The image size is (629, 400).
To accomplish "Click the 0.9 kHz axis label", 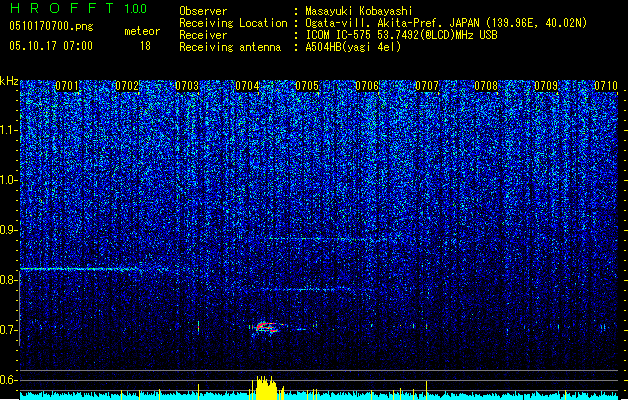I will pyautogui.click(x=9, y=230).
